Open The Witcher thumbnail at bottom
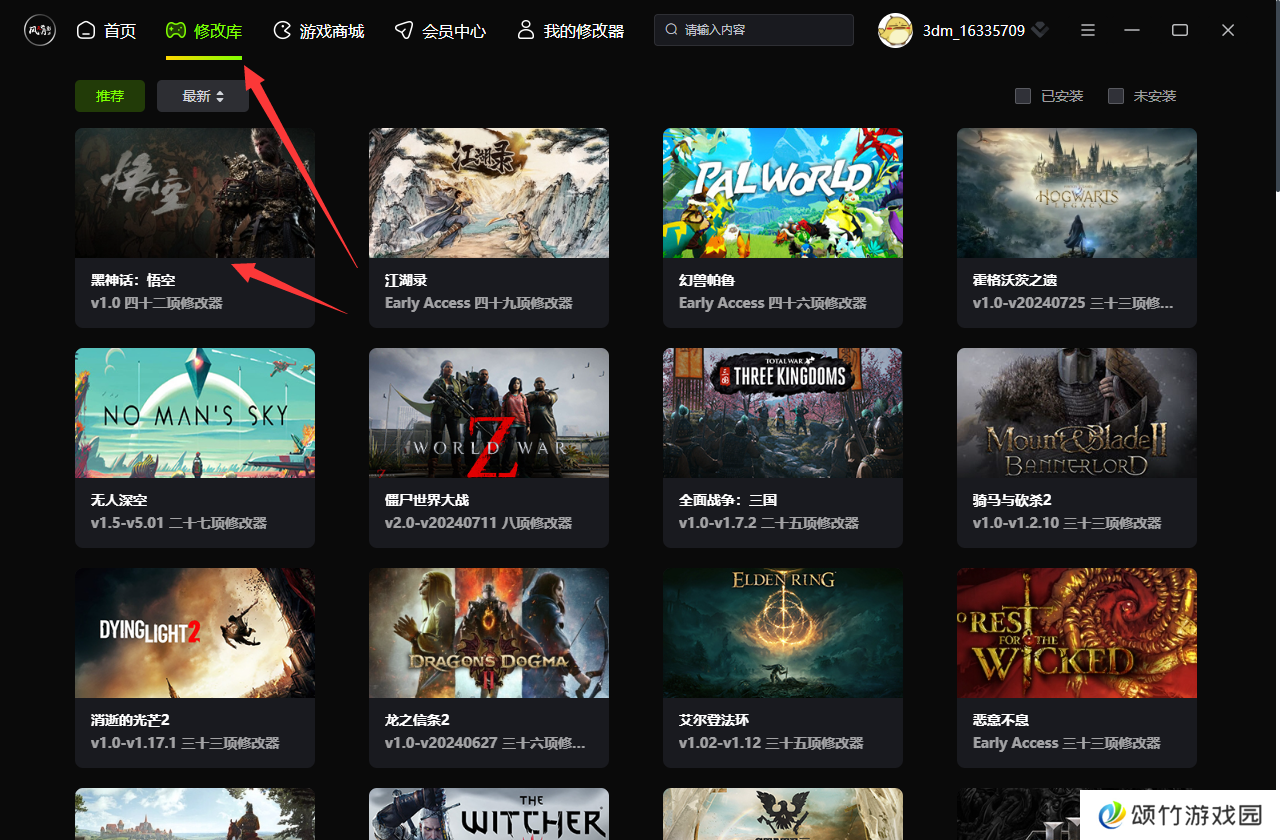 click(x=489, y=814)
